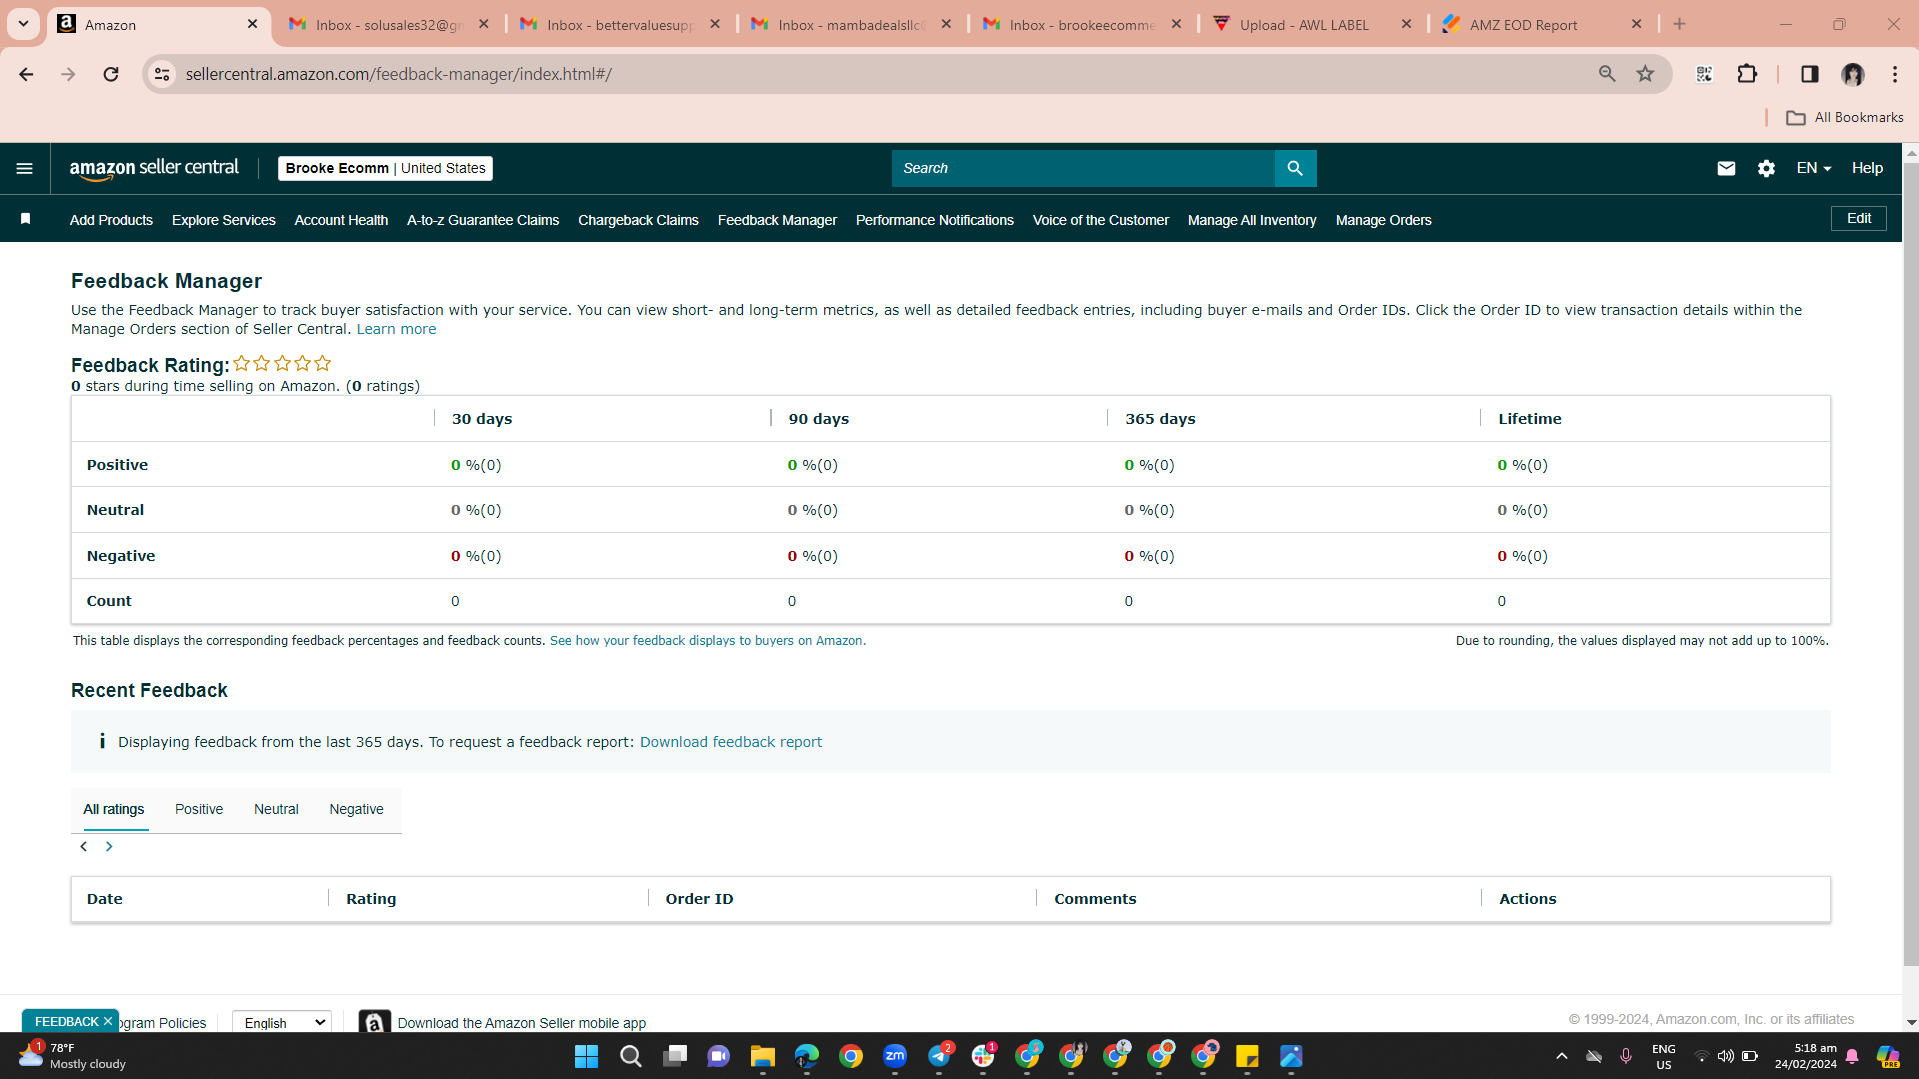Click the browser address bar URL
Image resolution: width=1919 pixels, height=1079 pixels.
tap(398, 74)
